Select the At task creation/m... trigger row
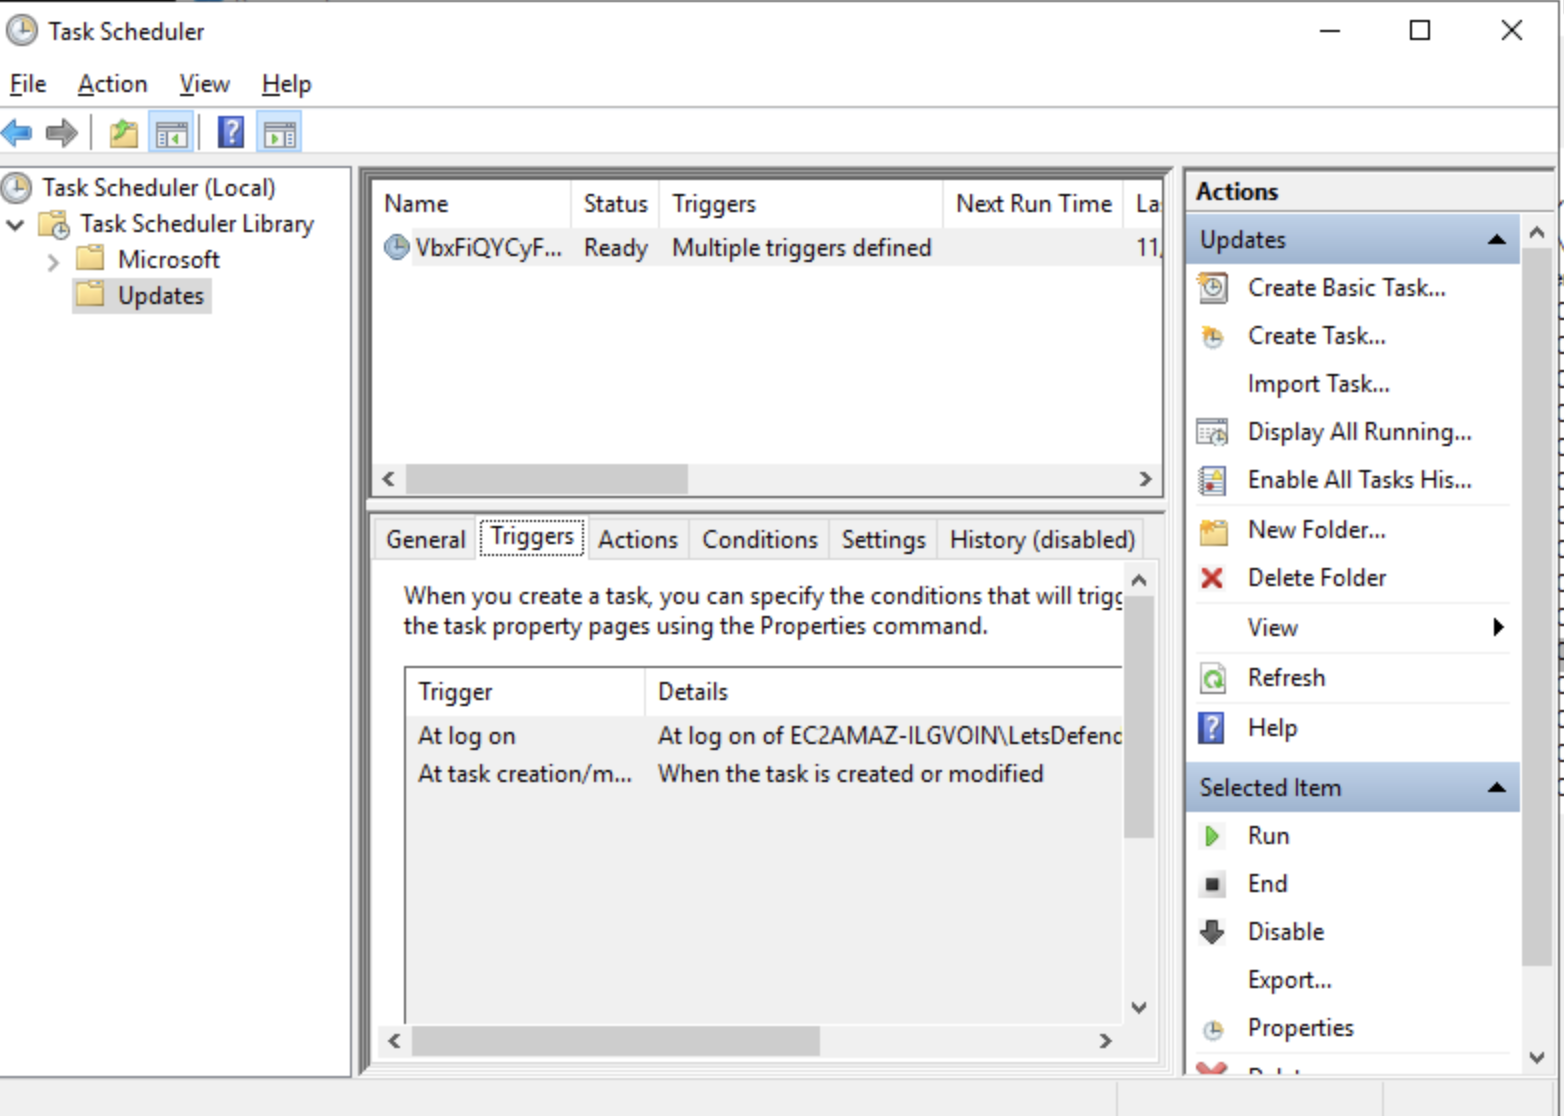The width and height of the screenshot is (1564, 1116). pyautogui.click(x=764, y=774)
